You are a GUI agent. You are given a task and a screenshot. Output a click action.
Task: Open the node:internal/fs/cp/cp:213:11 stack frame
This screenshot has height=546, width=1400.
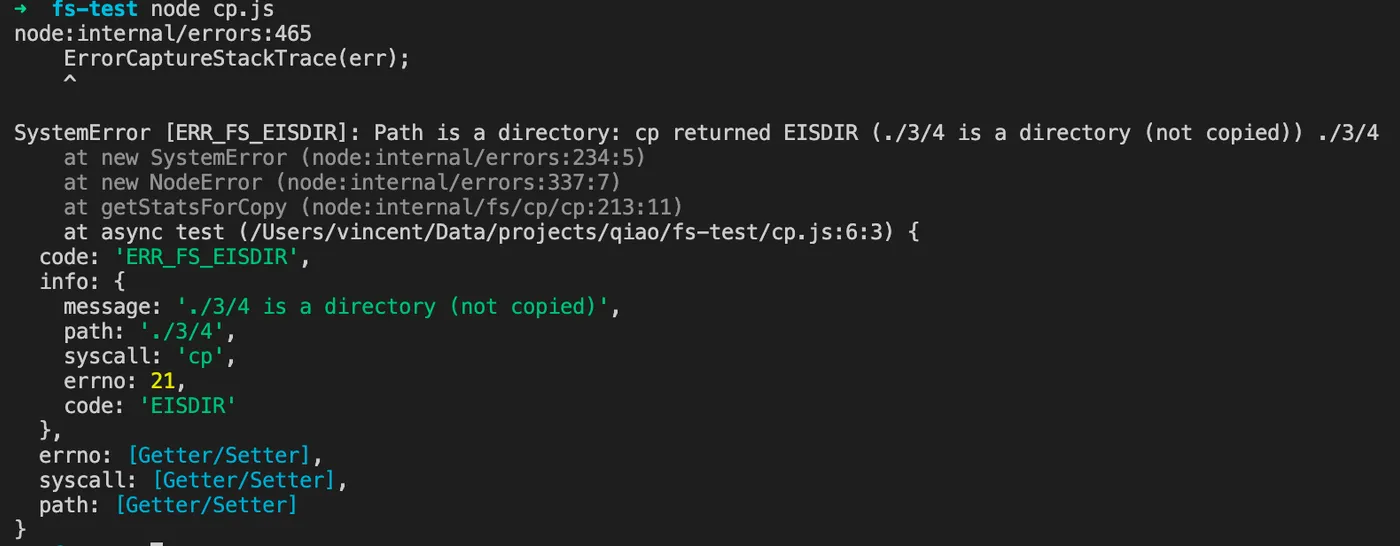496,207
